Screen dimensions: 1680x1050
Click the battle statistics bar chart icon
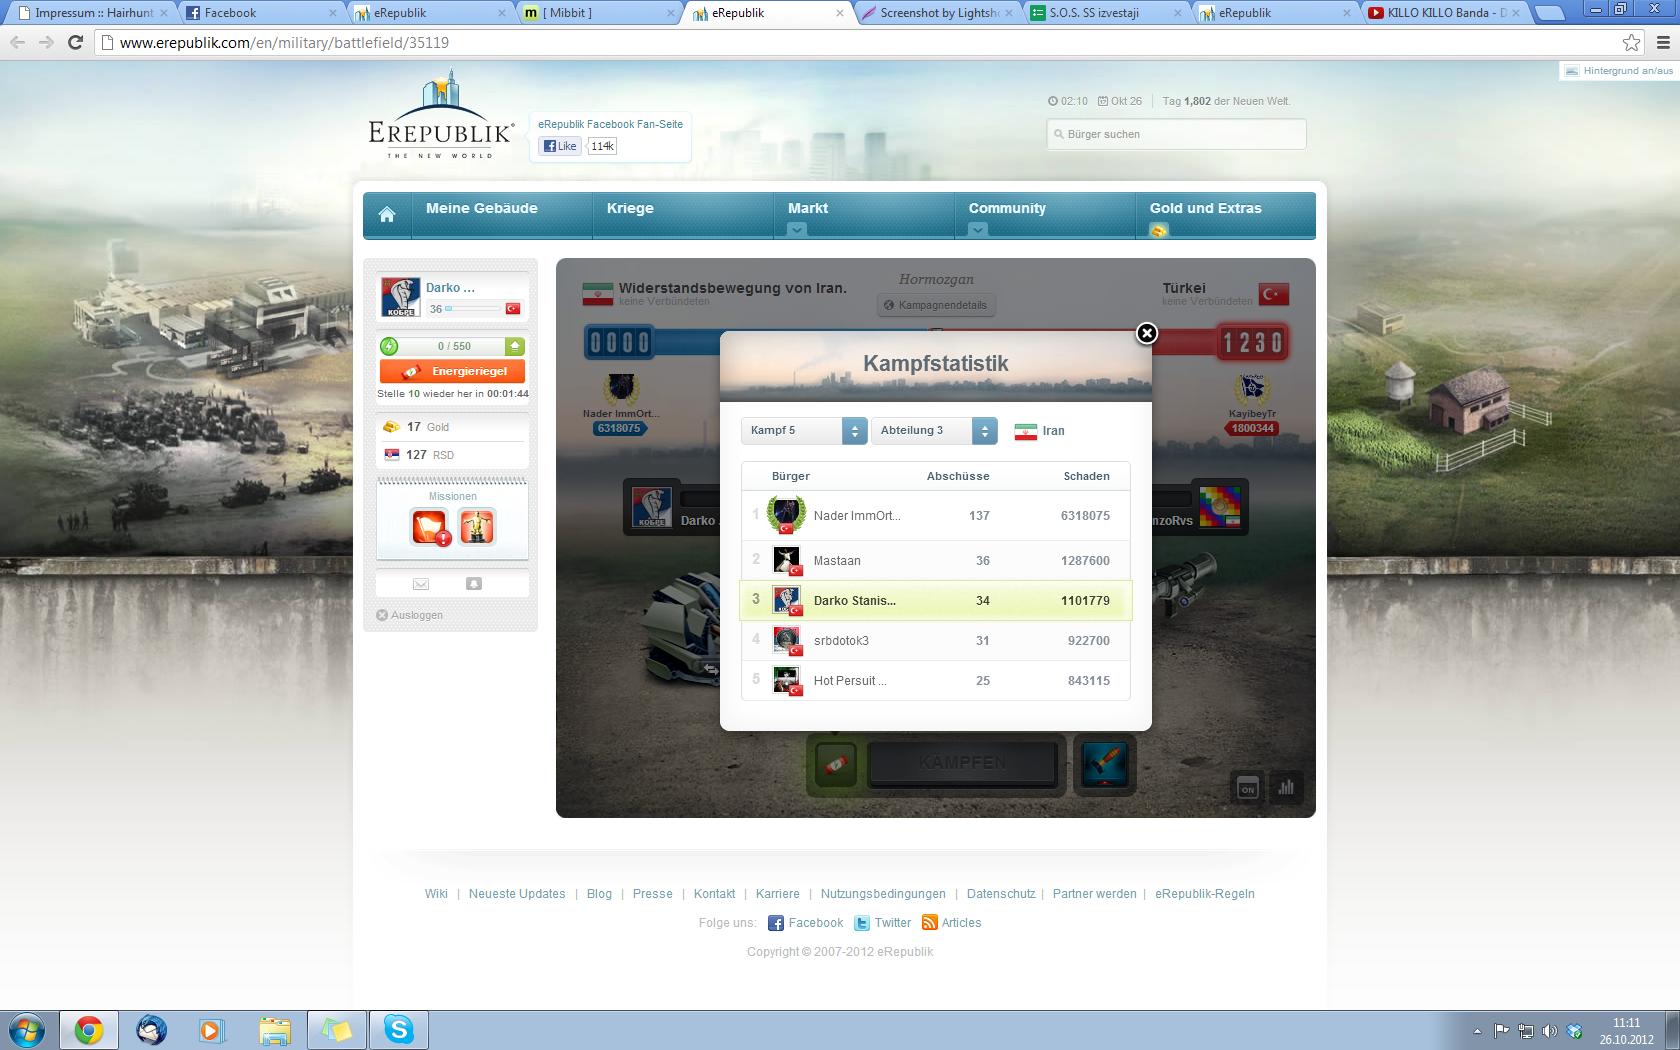point(1286,787)
